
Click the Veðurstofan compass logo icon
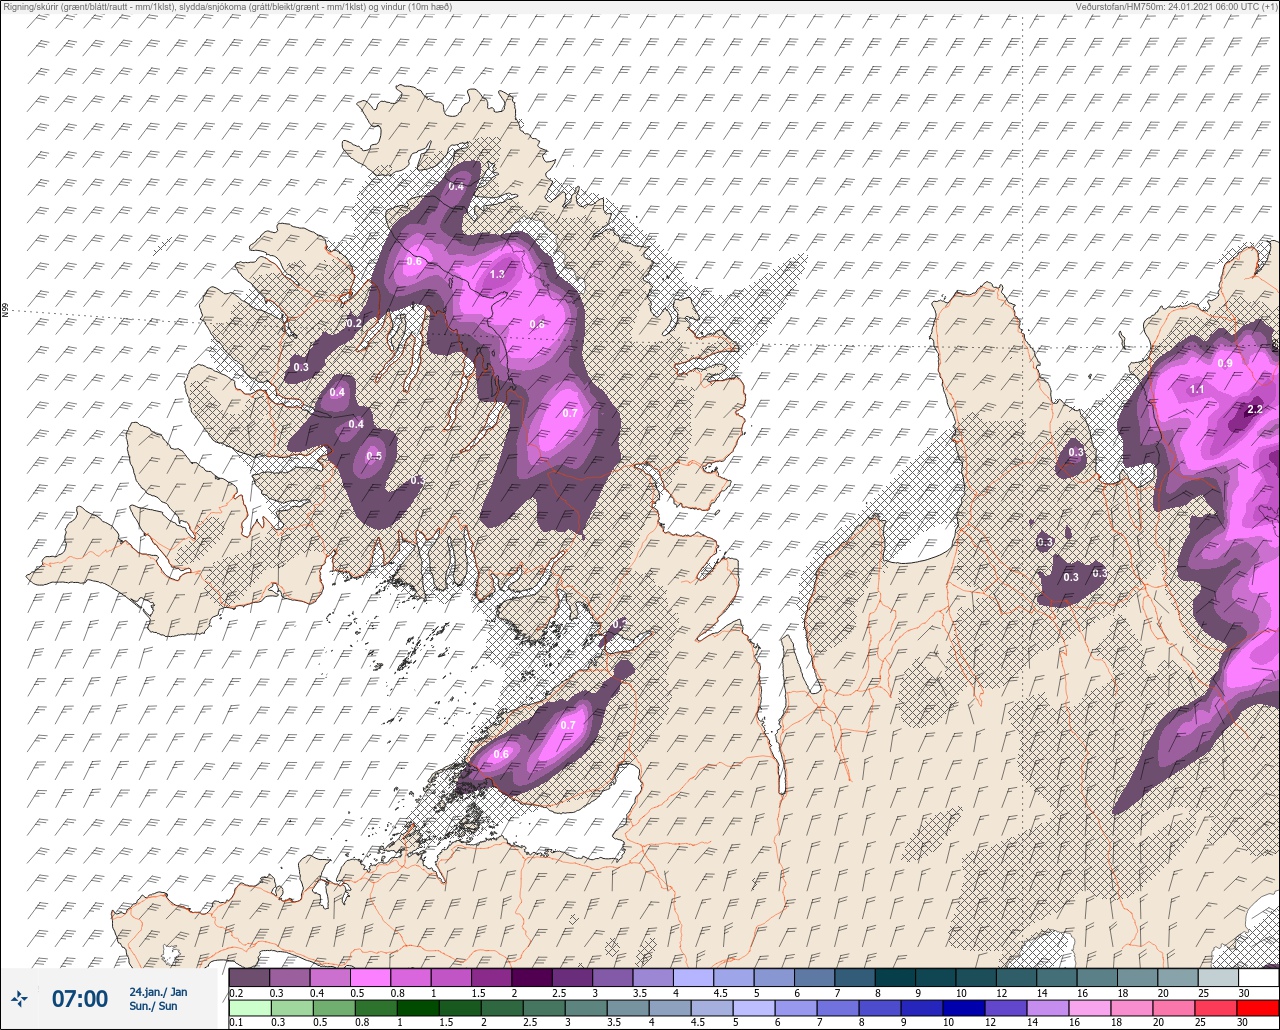point(19,998)
